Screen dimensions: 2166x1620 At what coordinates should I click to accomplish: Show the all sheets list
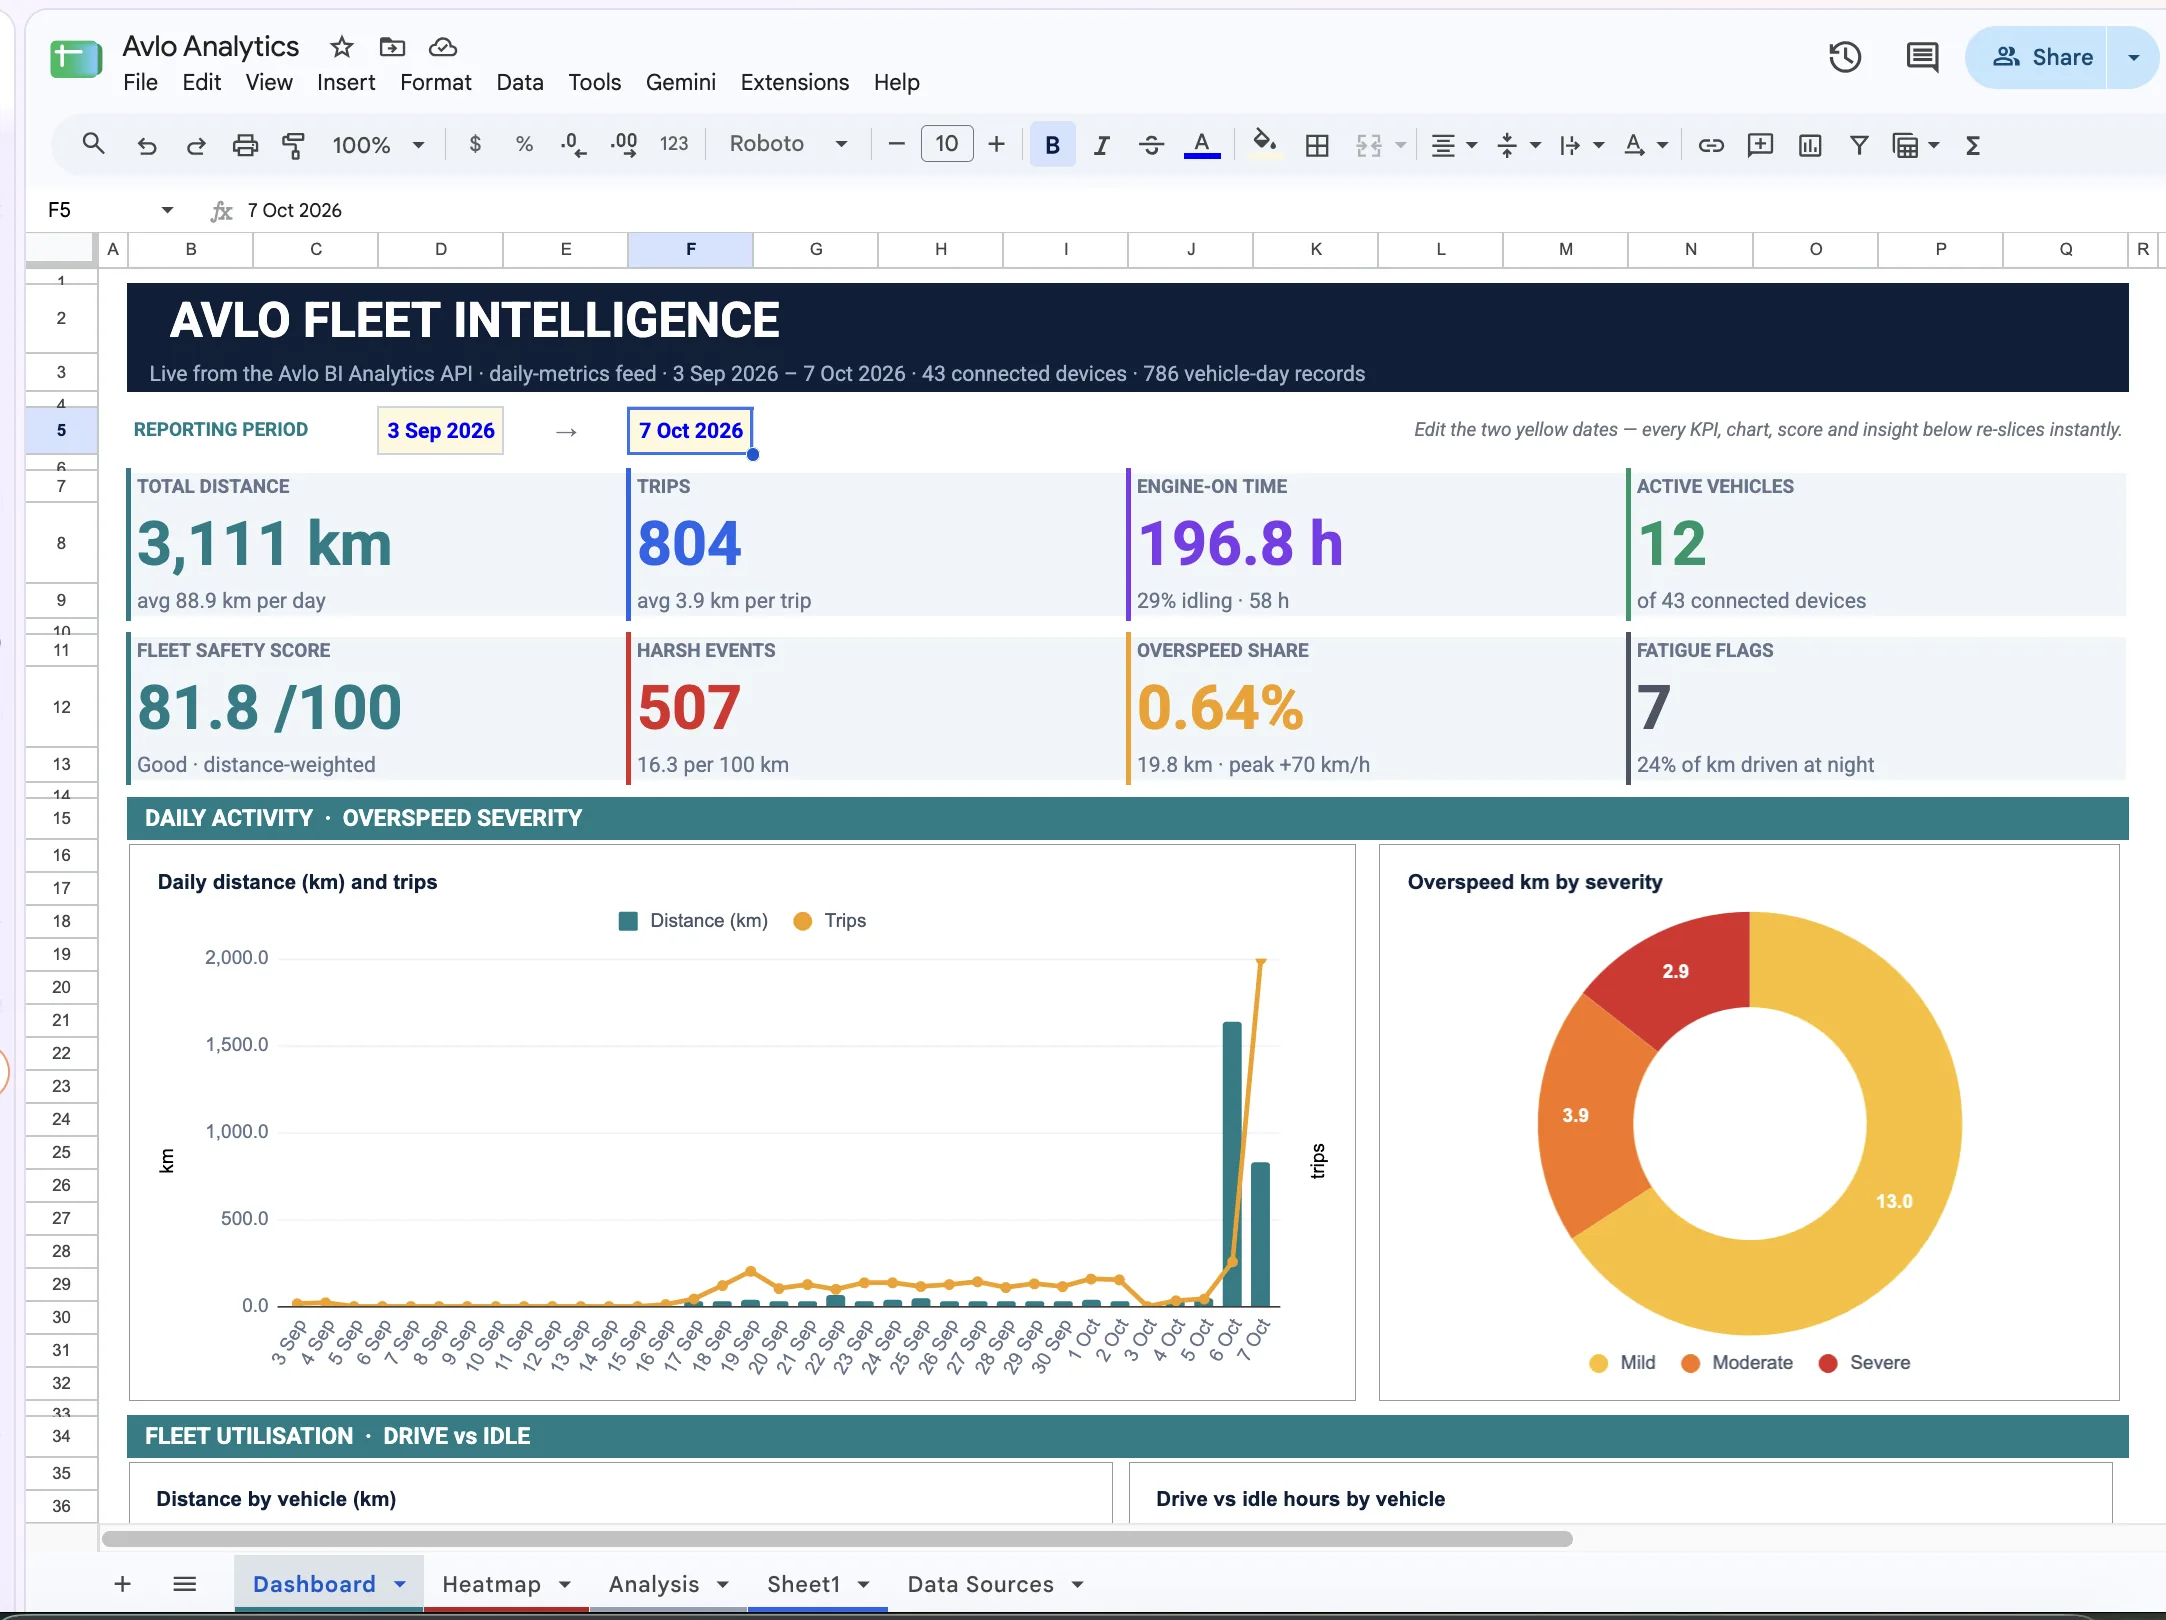[x=184, y=1584]
